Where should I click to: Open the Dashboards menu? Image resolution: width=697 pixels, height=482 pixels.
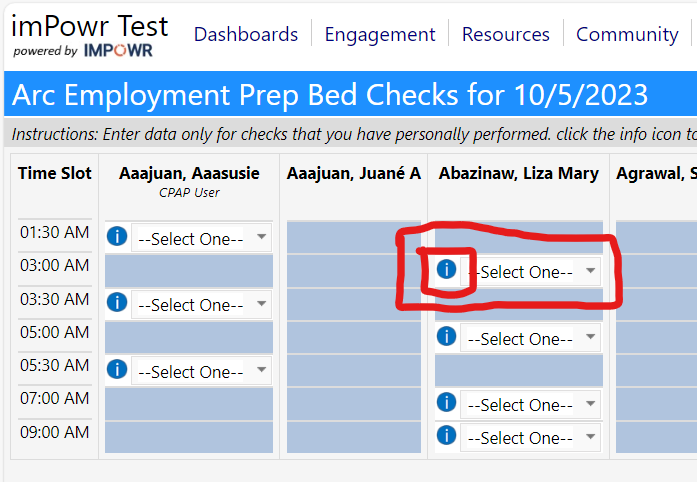(246, 34)
